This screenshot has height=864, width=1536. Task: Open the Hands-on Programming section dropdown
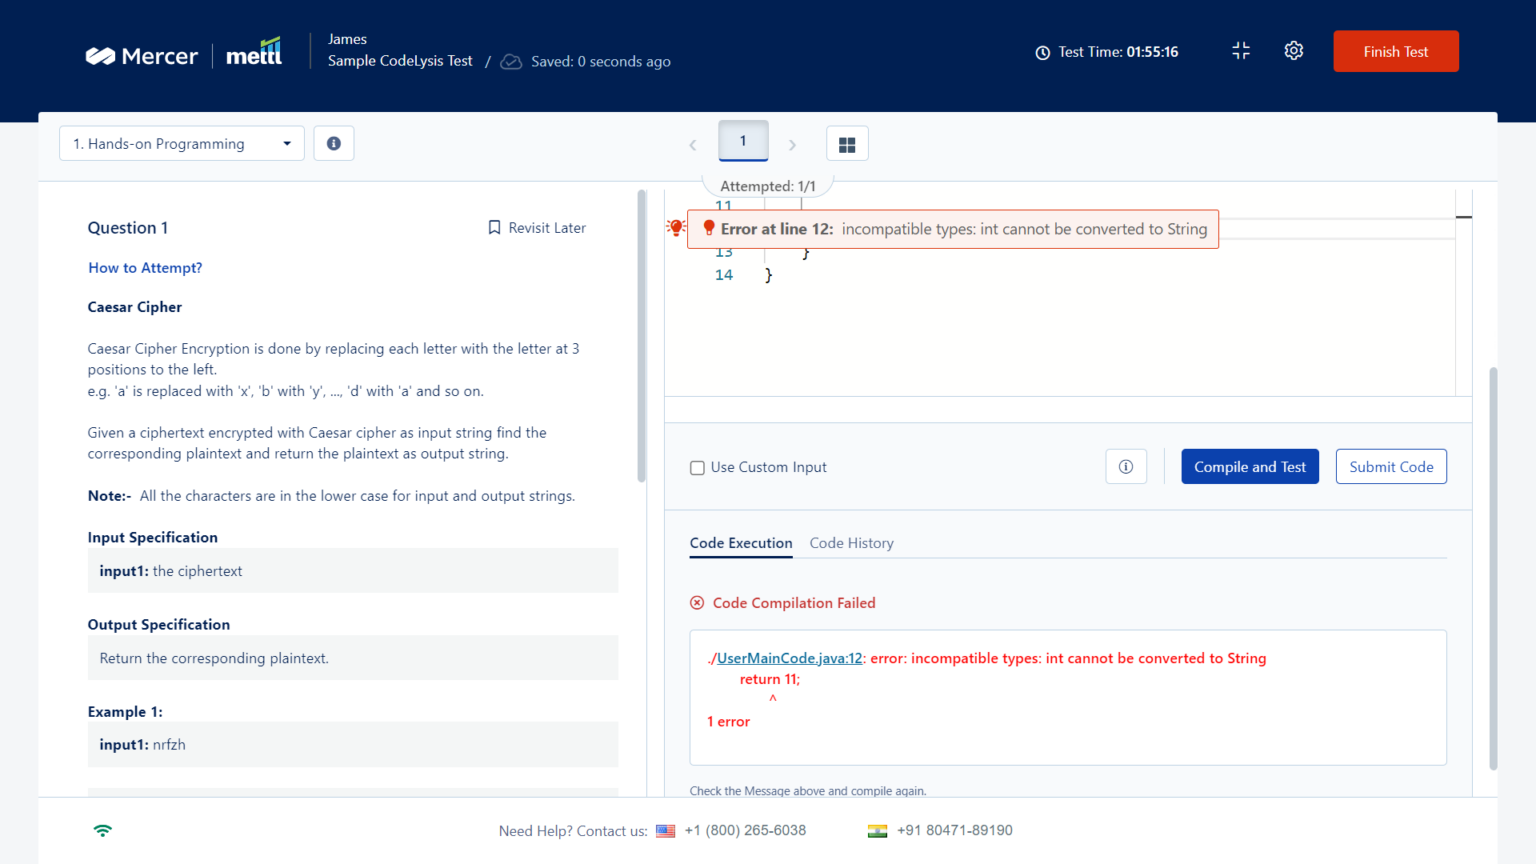(181, 143)
